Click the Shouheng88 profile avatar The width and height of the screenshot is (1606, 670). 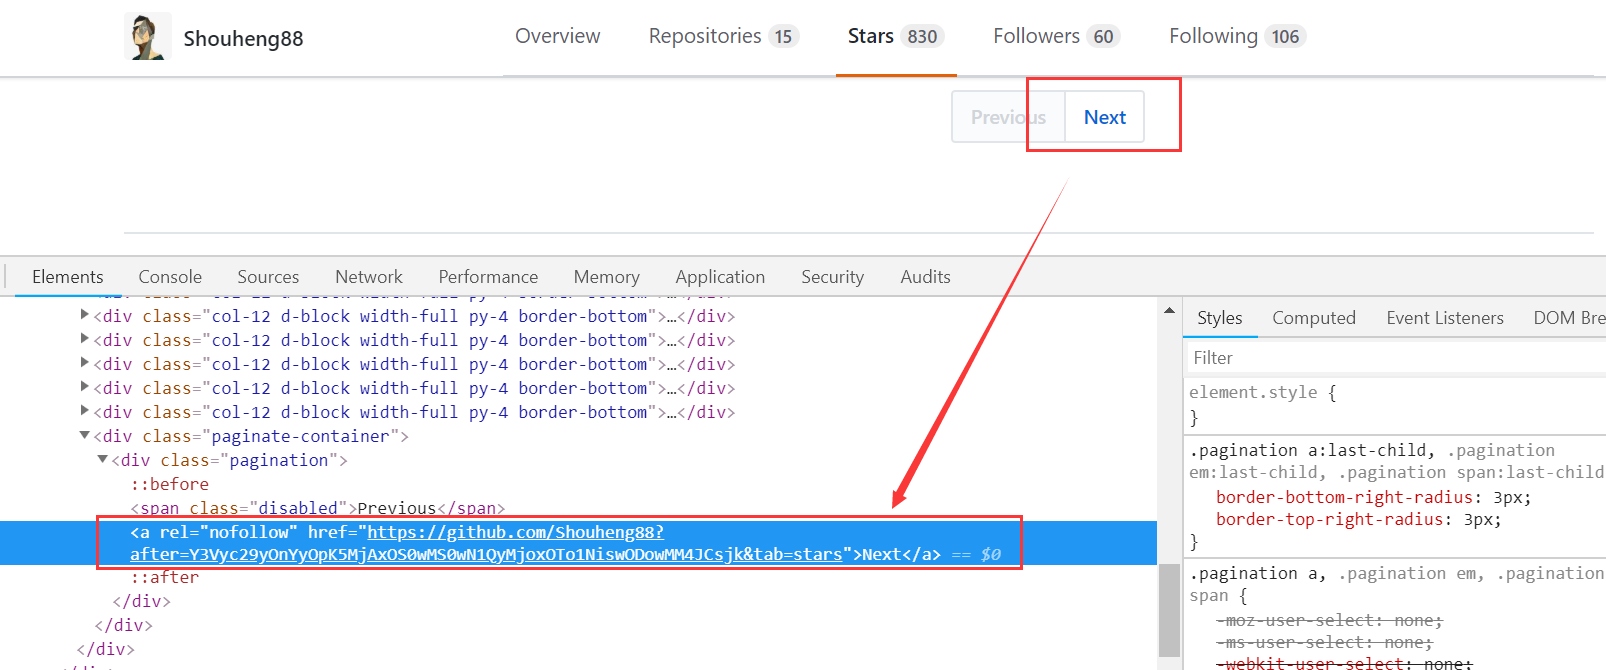[148, 37]
